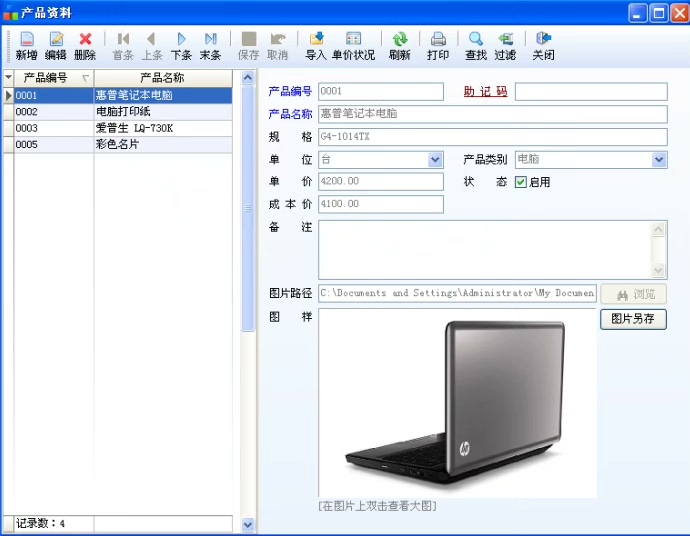Viewport: 690px width, 536px height.
Task: Select the 0002 product code cell
Action: click(x=54, y=111)
